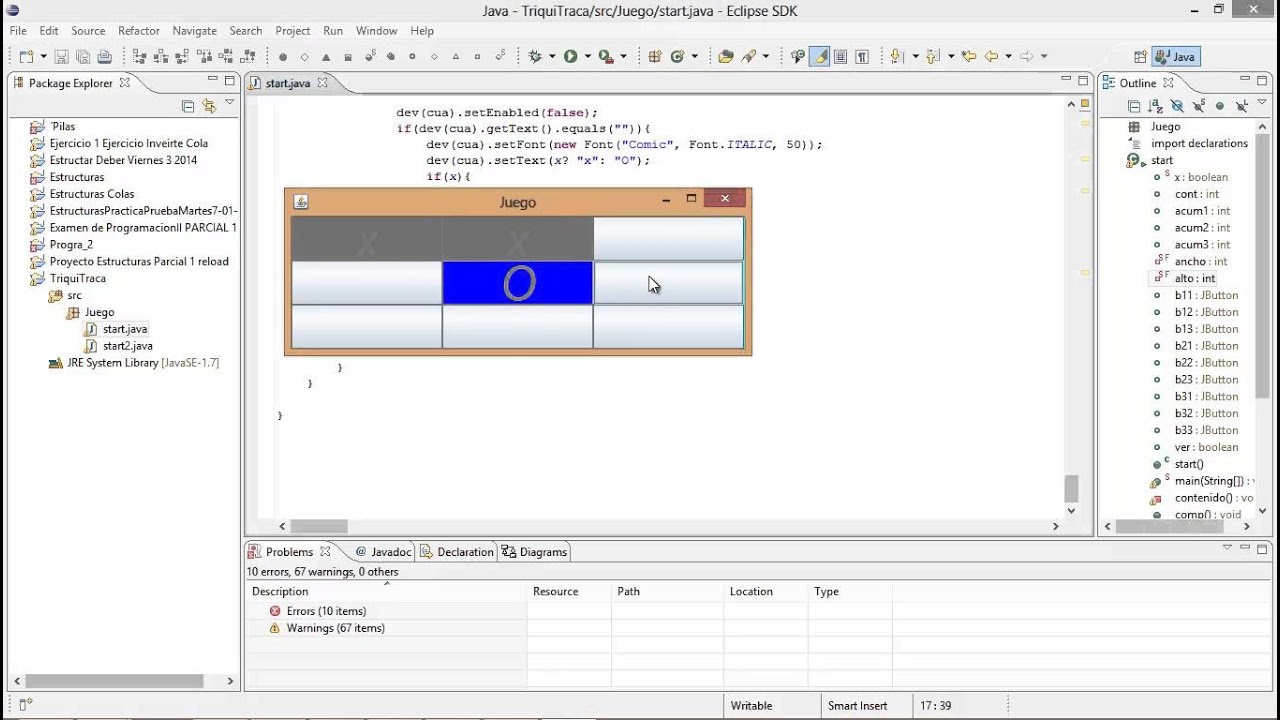Select 'b22 : JButton' in the Outline

[x=1206, y=363]
